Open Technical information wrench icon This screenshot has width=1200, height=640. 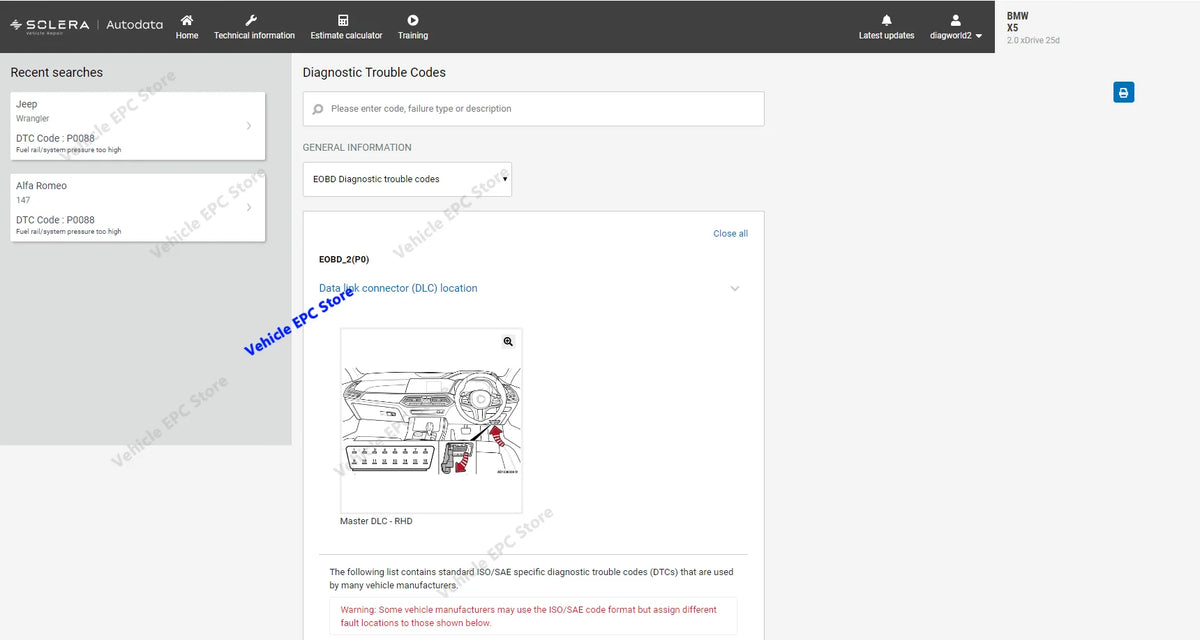pos(251,20)
